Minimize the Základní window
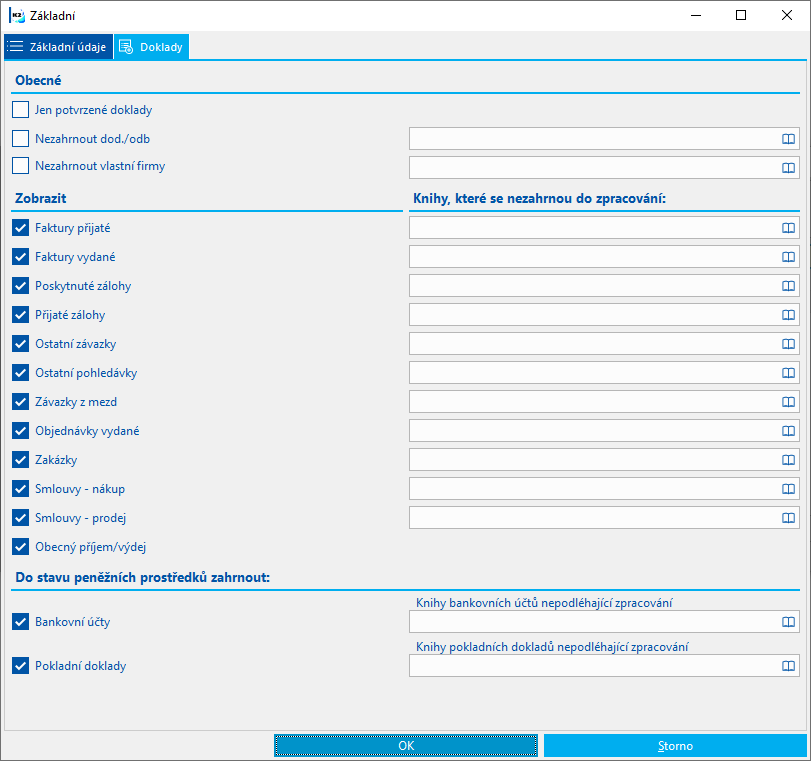The image size is (811, 761). coord(696,16)
